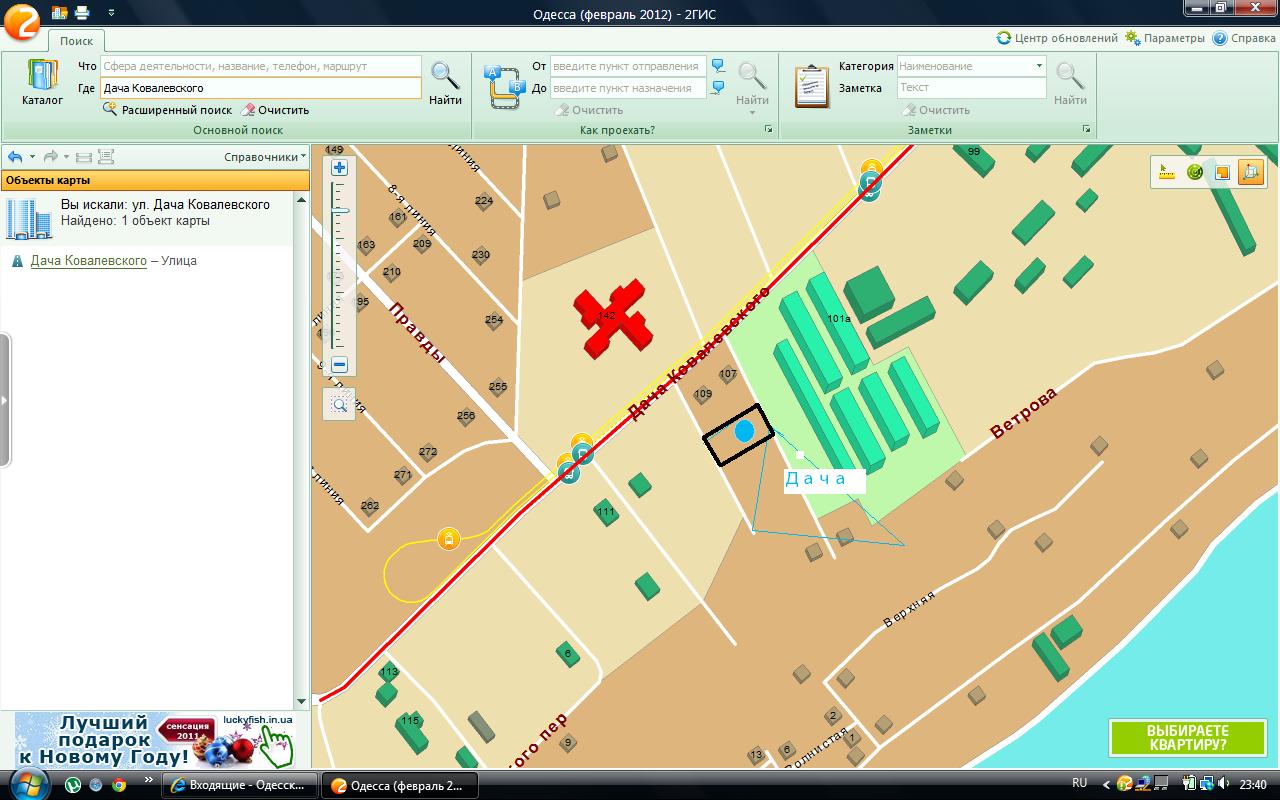This screenshot has width=1280, height=800.
Task: Toggle the orange square map layer button
Action: click(x=1222, y=172)
